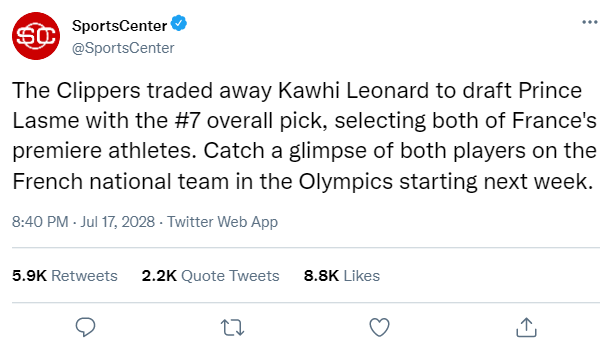
Task: Click the blue verified badge
Action: pyautogui.click(x=179, y=23)
